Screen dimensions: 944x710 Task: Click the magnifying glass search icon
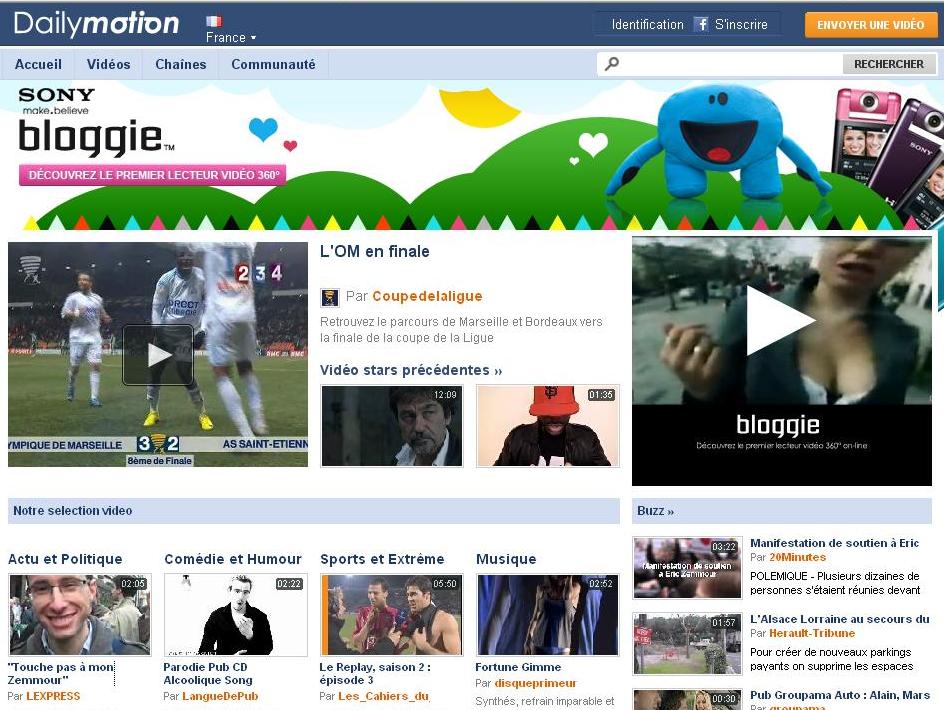point(612,64)
